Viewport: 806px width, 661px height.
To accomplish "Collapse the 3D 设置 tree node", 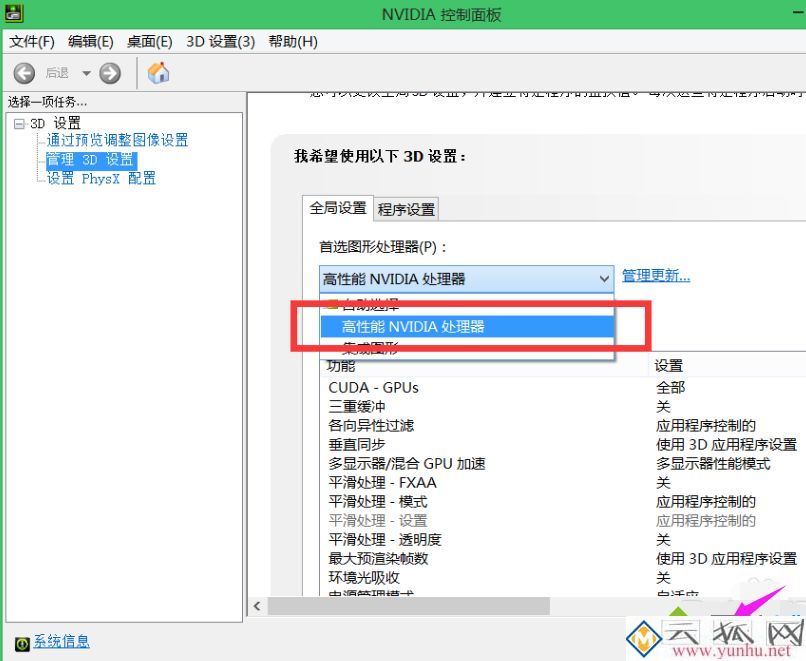I will tap(22, 122).
